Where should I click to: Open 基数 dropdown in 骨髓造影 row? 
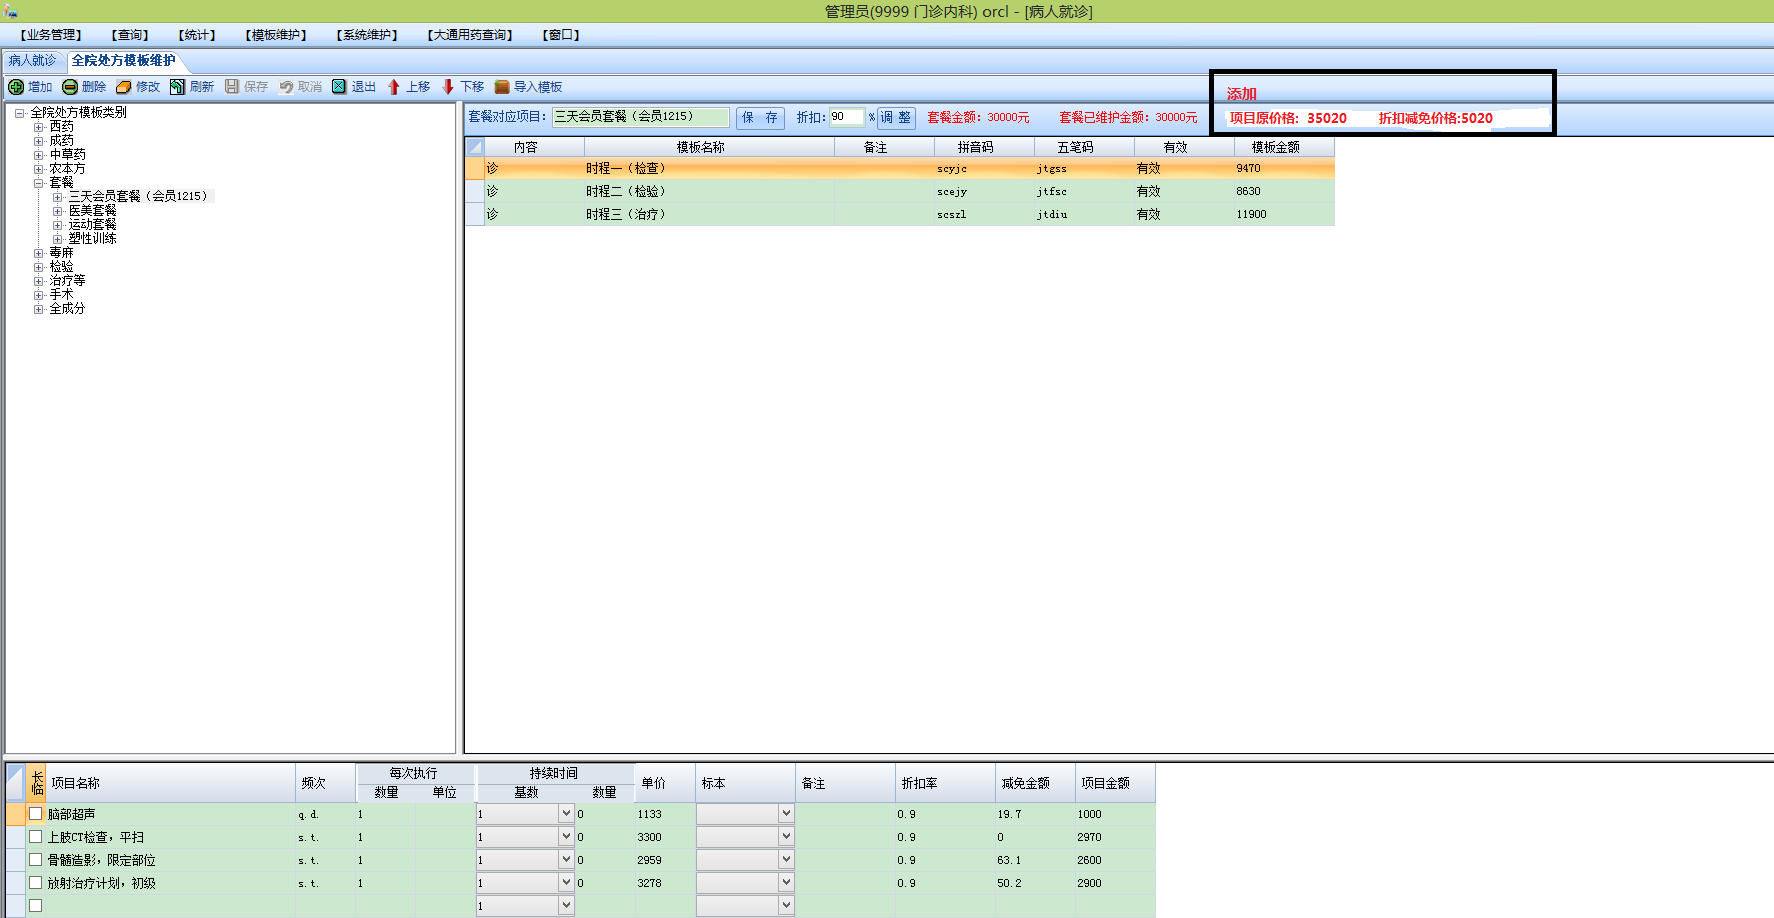coord(566,860)
